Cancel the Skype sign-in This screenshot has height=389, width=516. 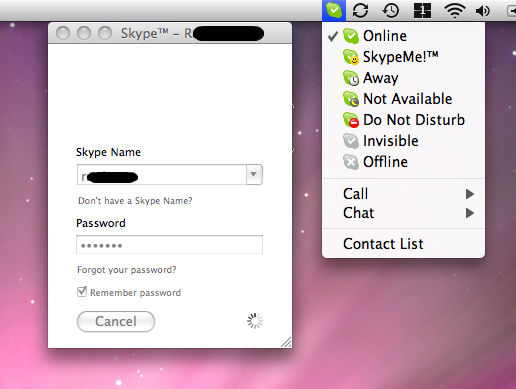click(x=116, y=321)
